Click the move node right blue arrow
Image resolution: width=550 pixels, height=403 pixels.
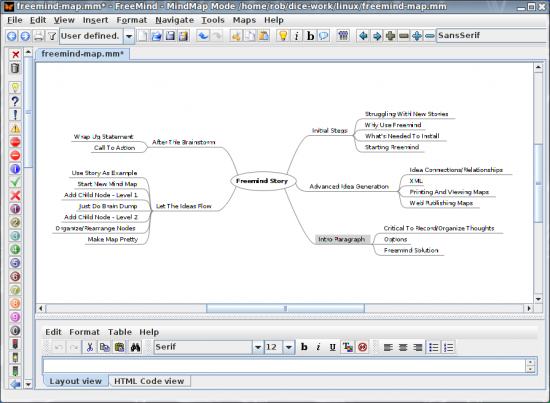[x=377, y=36]
